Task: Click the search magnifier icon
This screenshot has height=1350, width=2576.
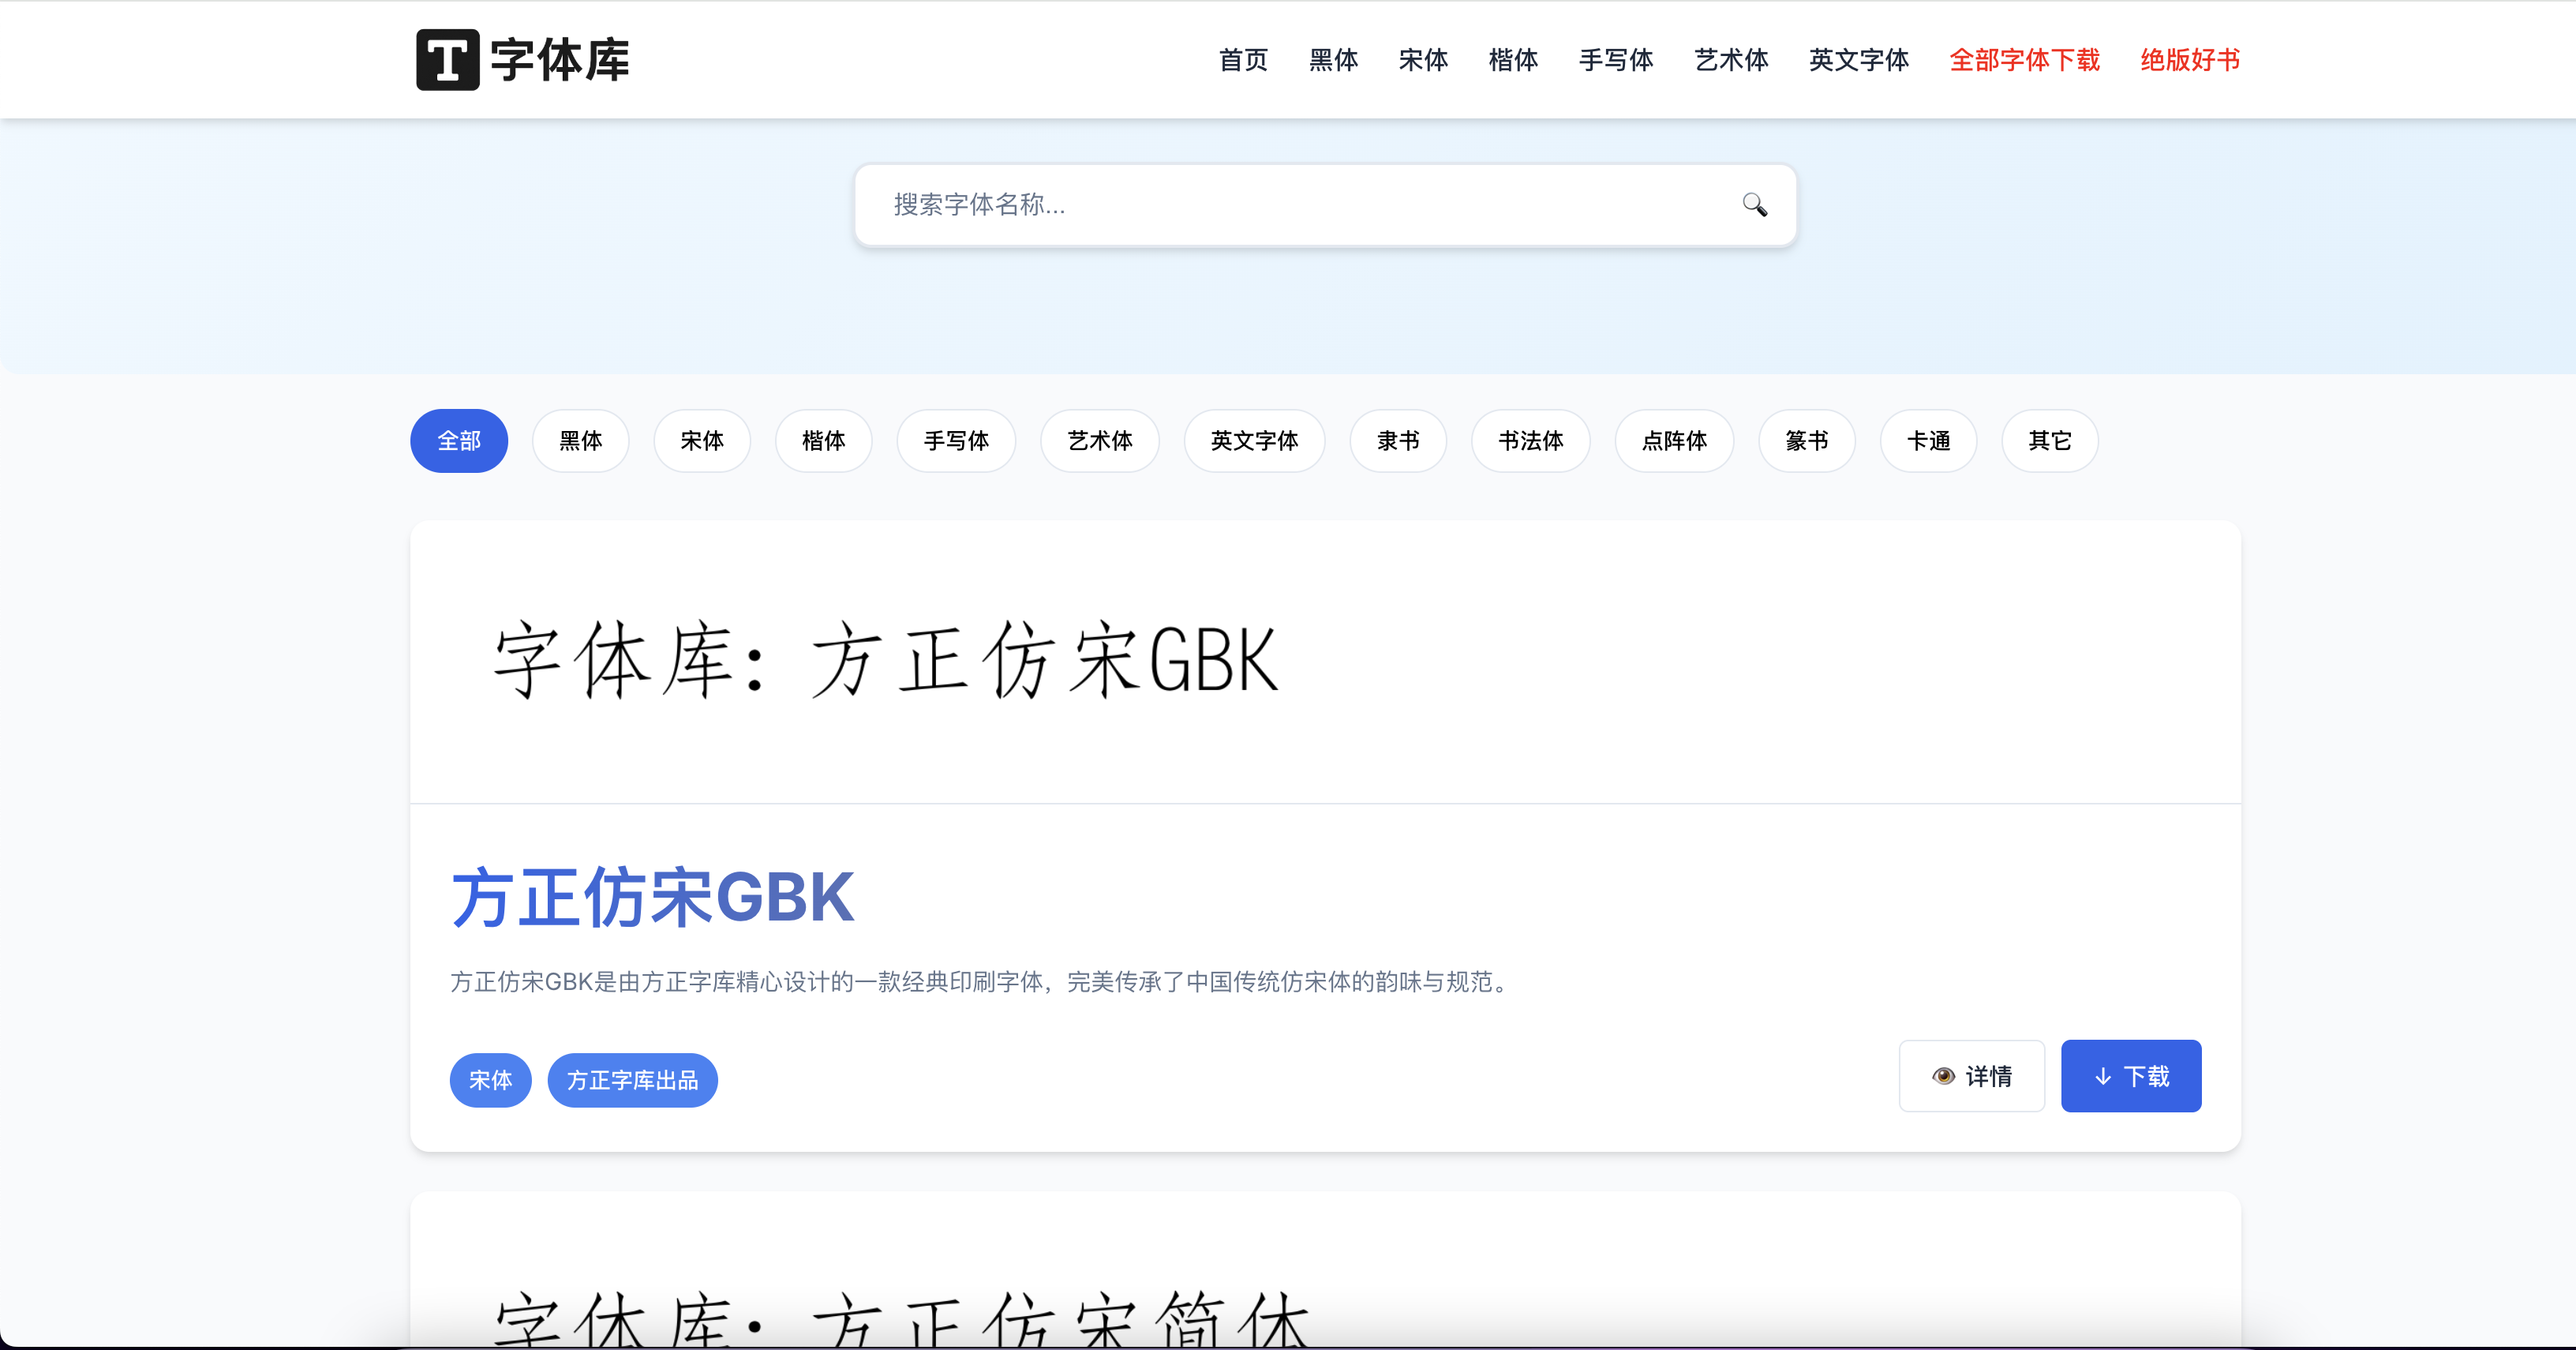Action: click(x=1754, y=206)
